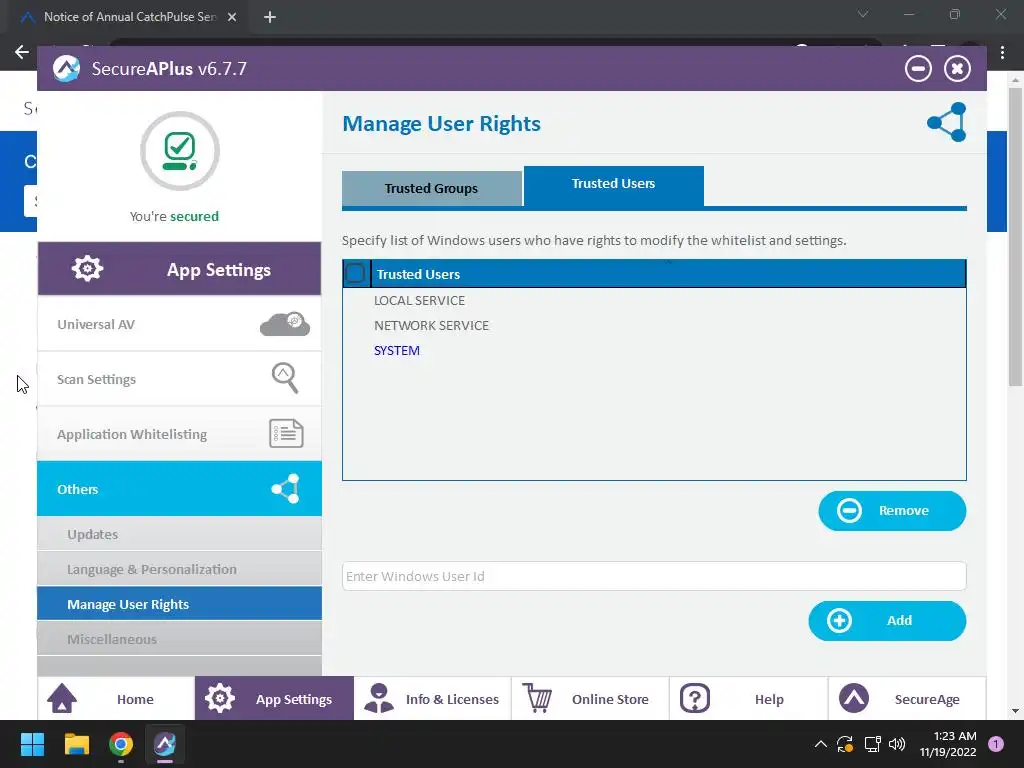The image size is (1024, 768).
Task: Click the SecureAge logo icon in bottom bar
Action: 854,698
